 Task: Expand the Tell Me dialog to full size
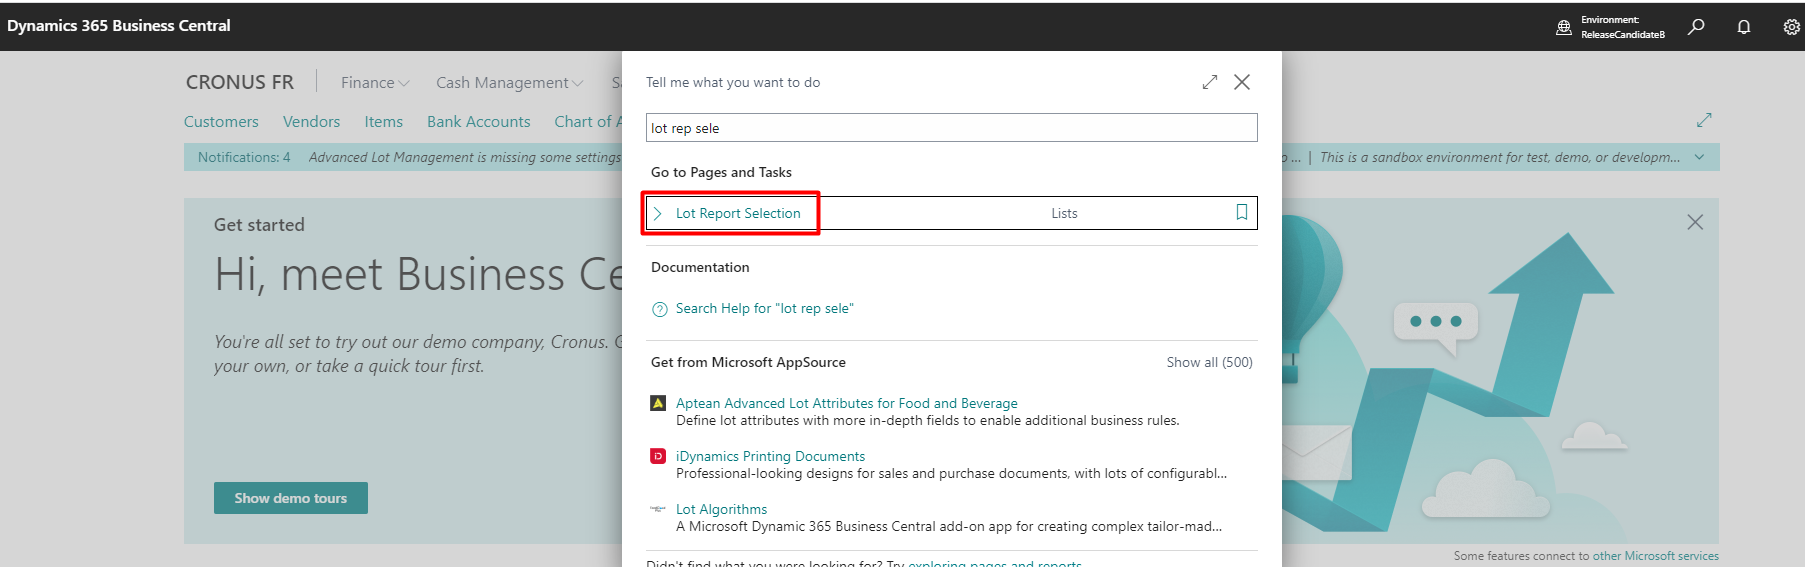pos(1210,82)
